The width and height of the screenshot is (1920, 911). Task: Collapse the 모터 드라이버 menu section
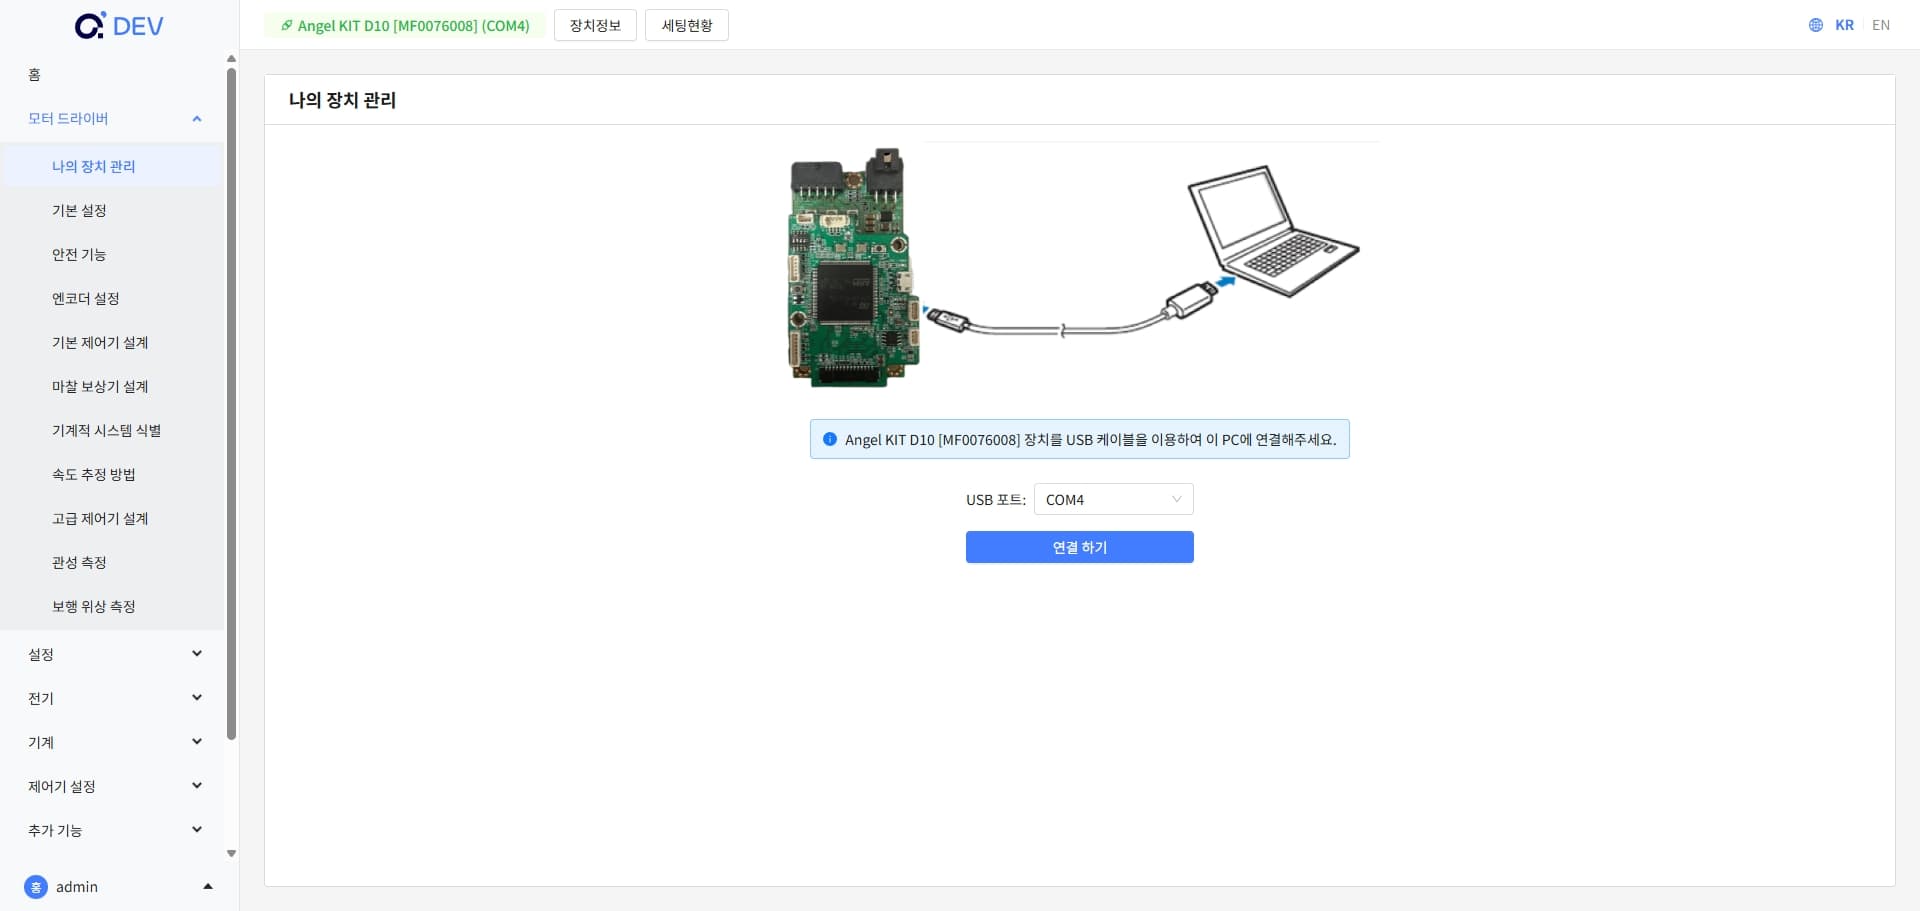point(197,119)
